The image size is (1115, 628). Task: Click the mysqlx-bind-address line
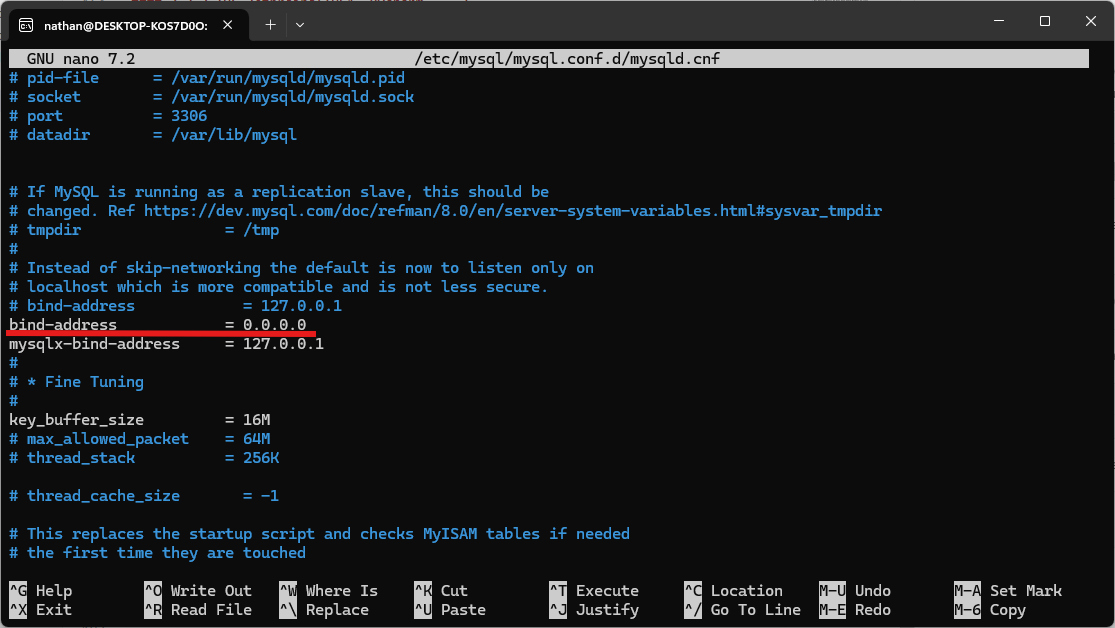[x=95, y=344]
